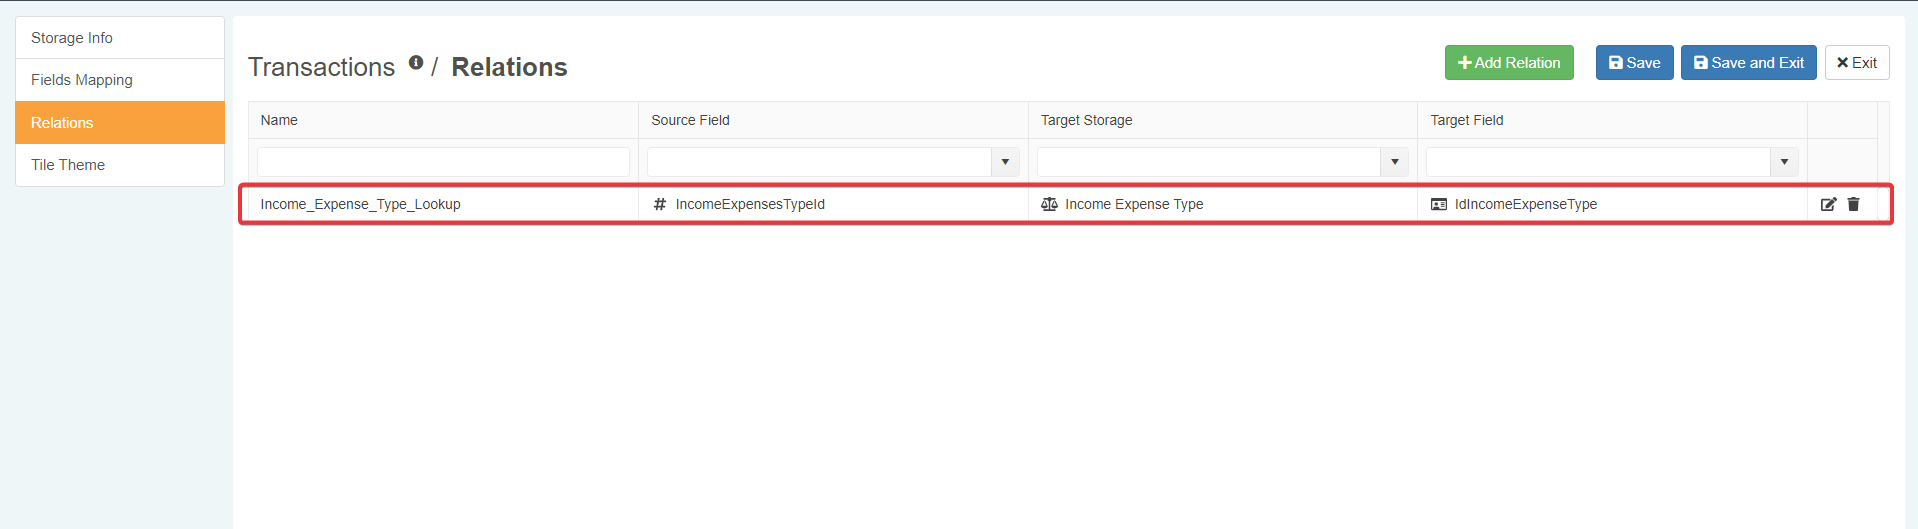Image resolution: width=1918 pixels, height=529 pixels.
Task: Open the Source Field filter dropdown
Action: (1005, 162)
